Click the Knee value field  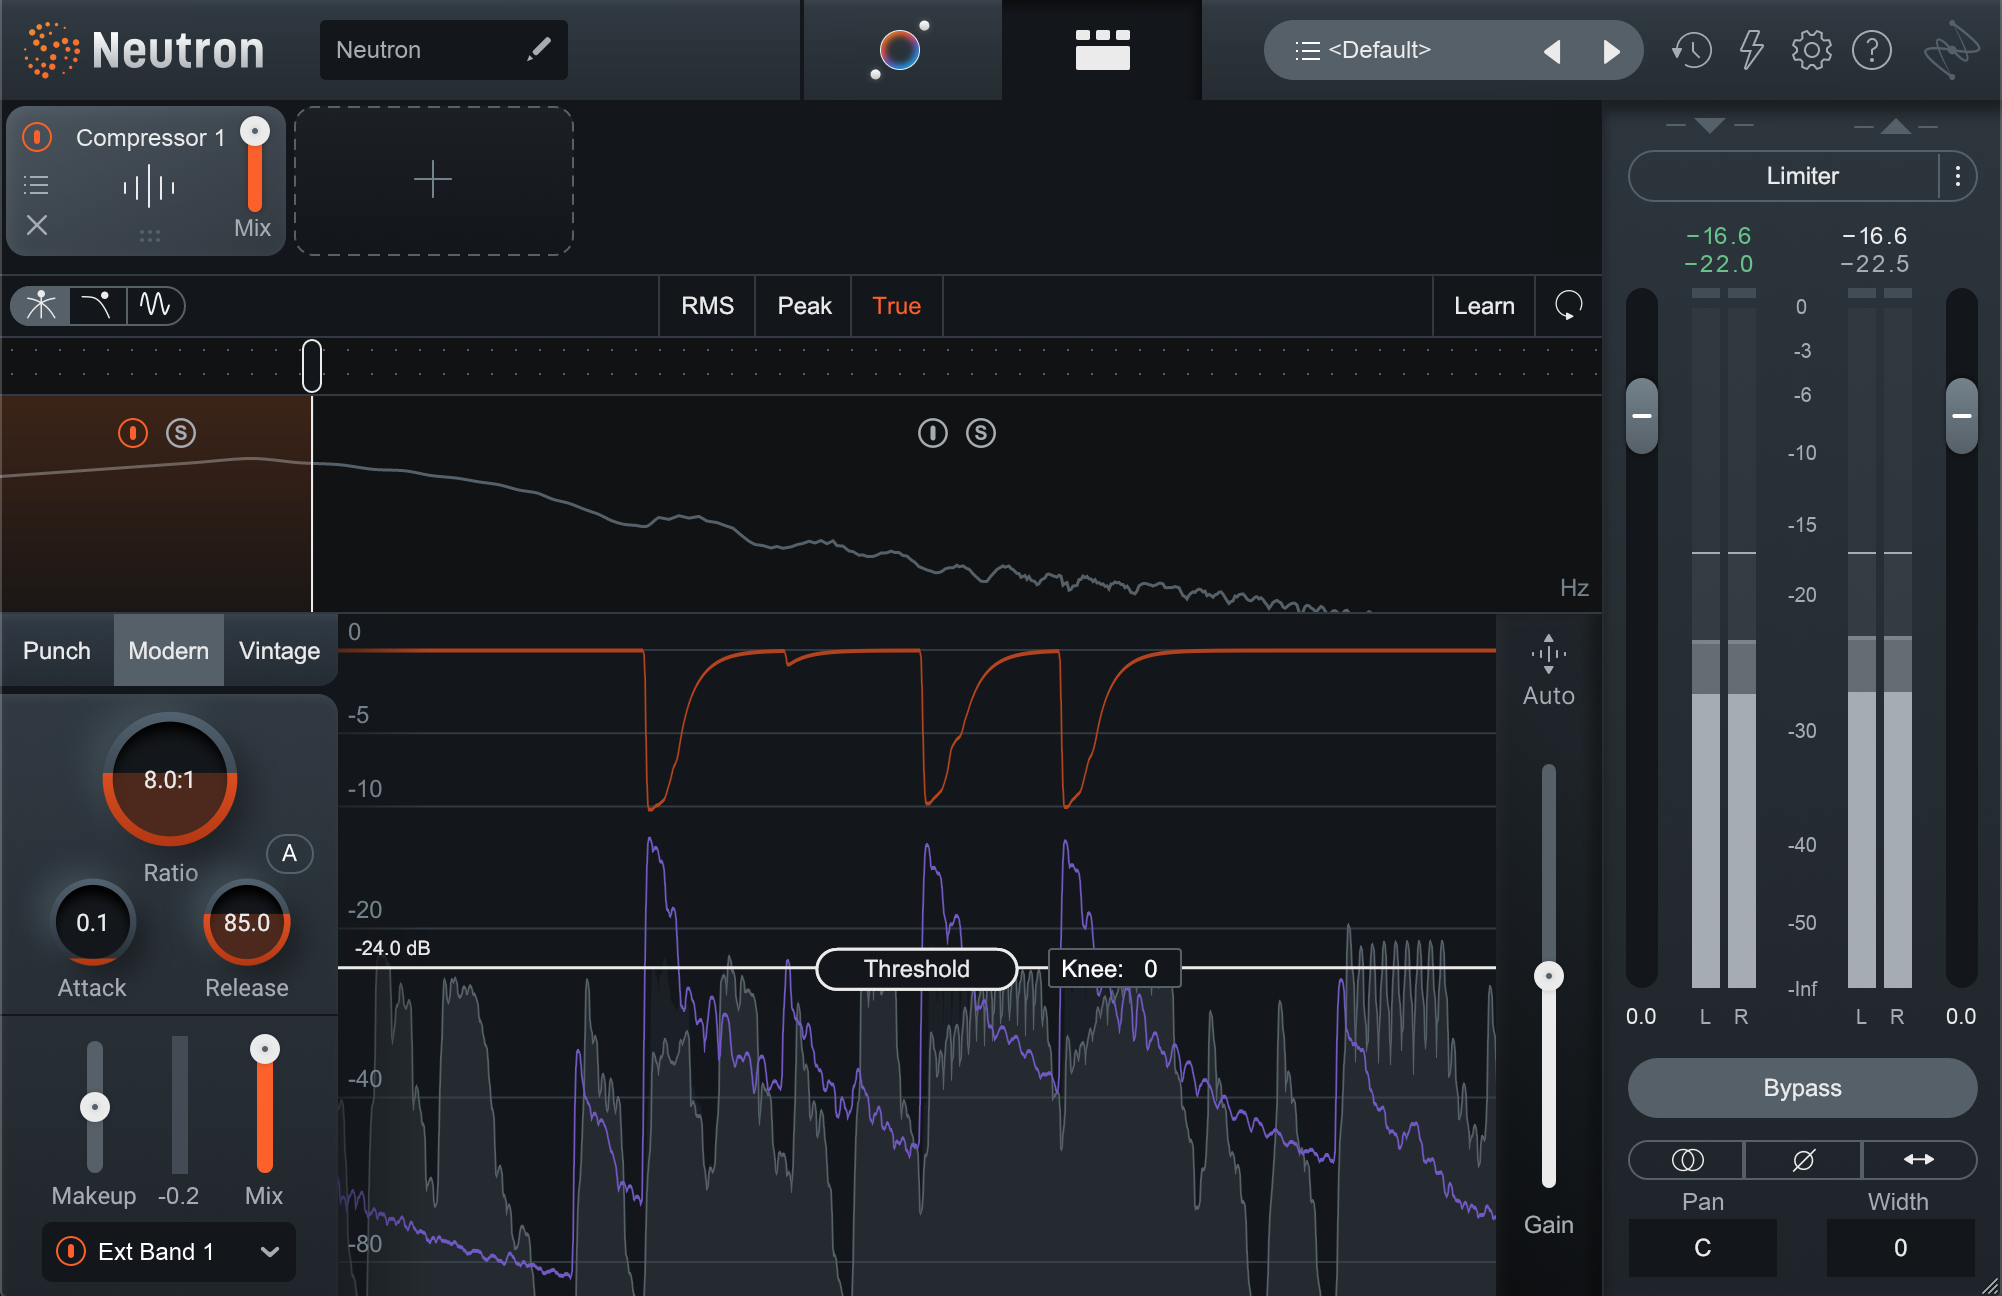click(1114, 968)
